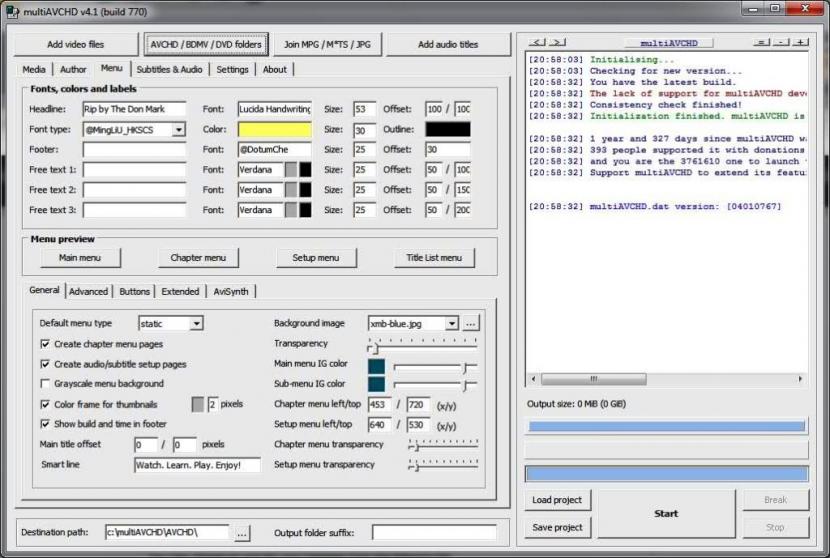The image size is (830, 558).
Task: Enable Grayscale menu background checkbox
Action: pos(45,384)
